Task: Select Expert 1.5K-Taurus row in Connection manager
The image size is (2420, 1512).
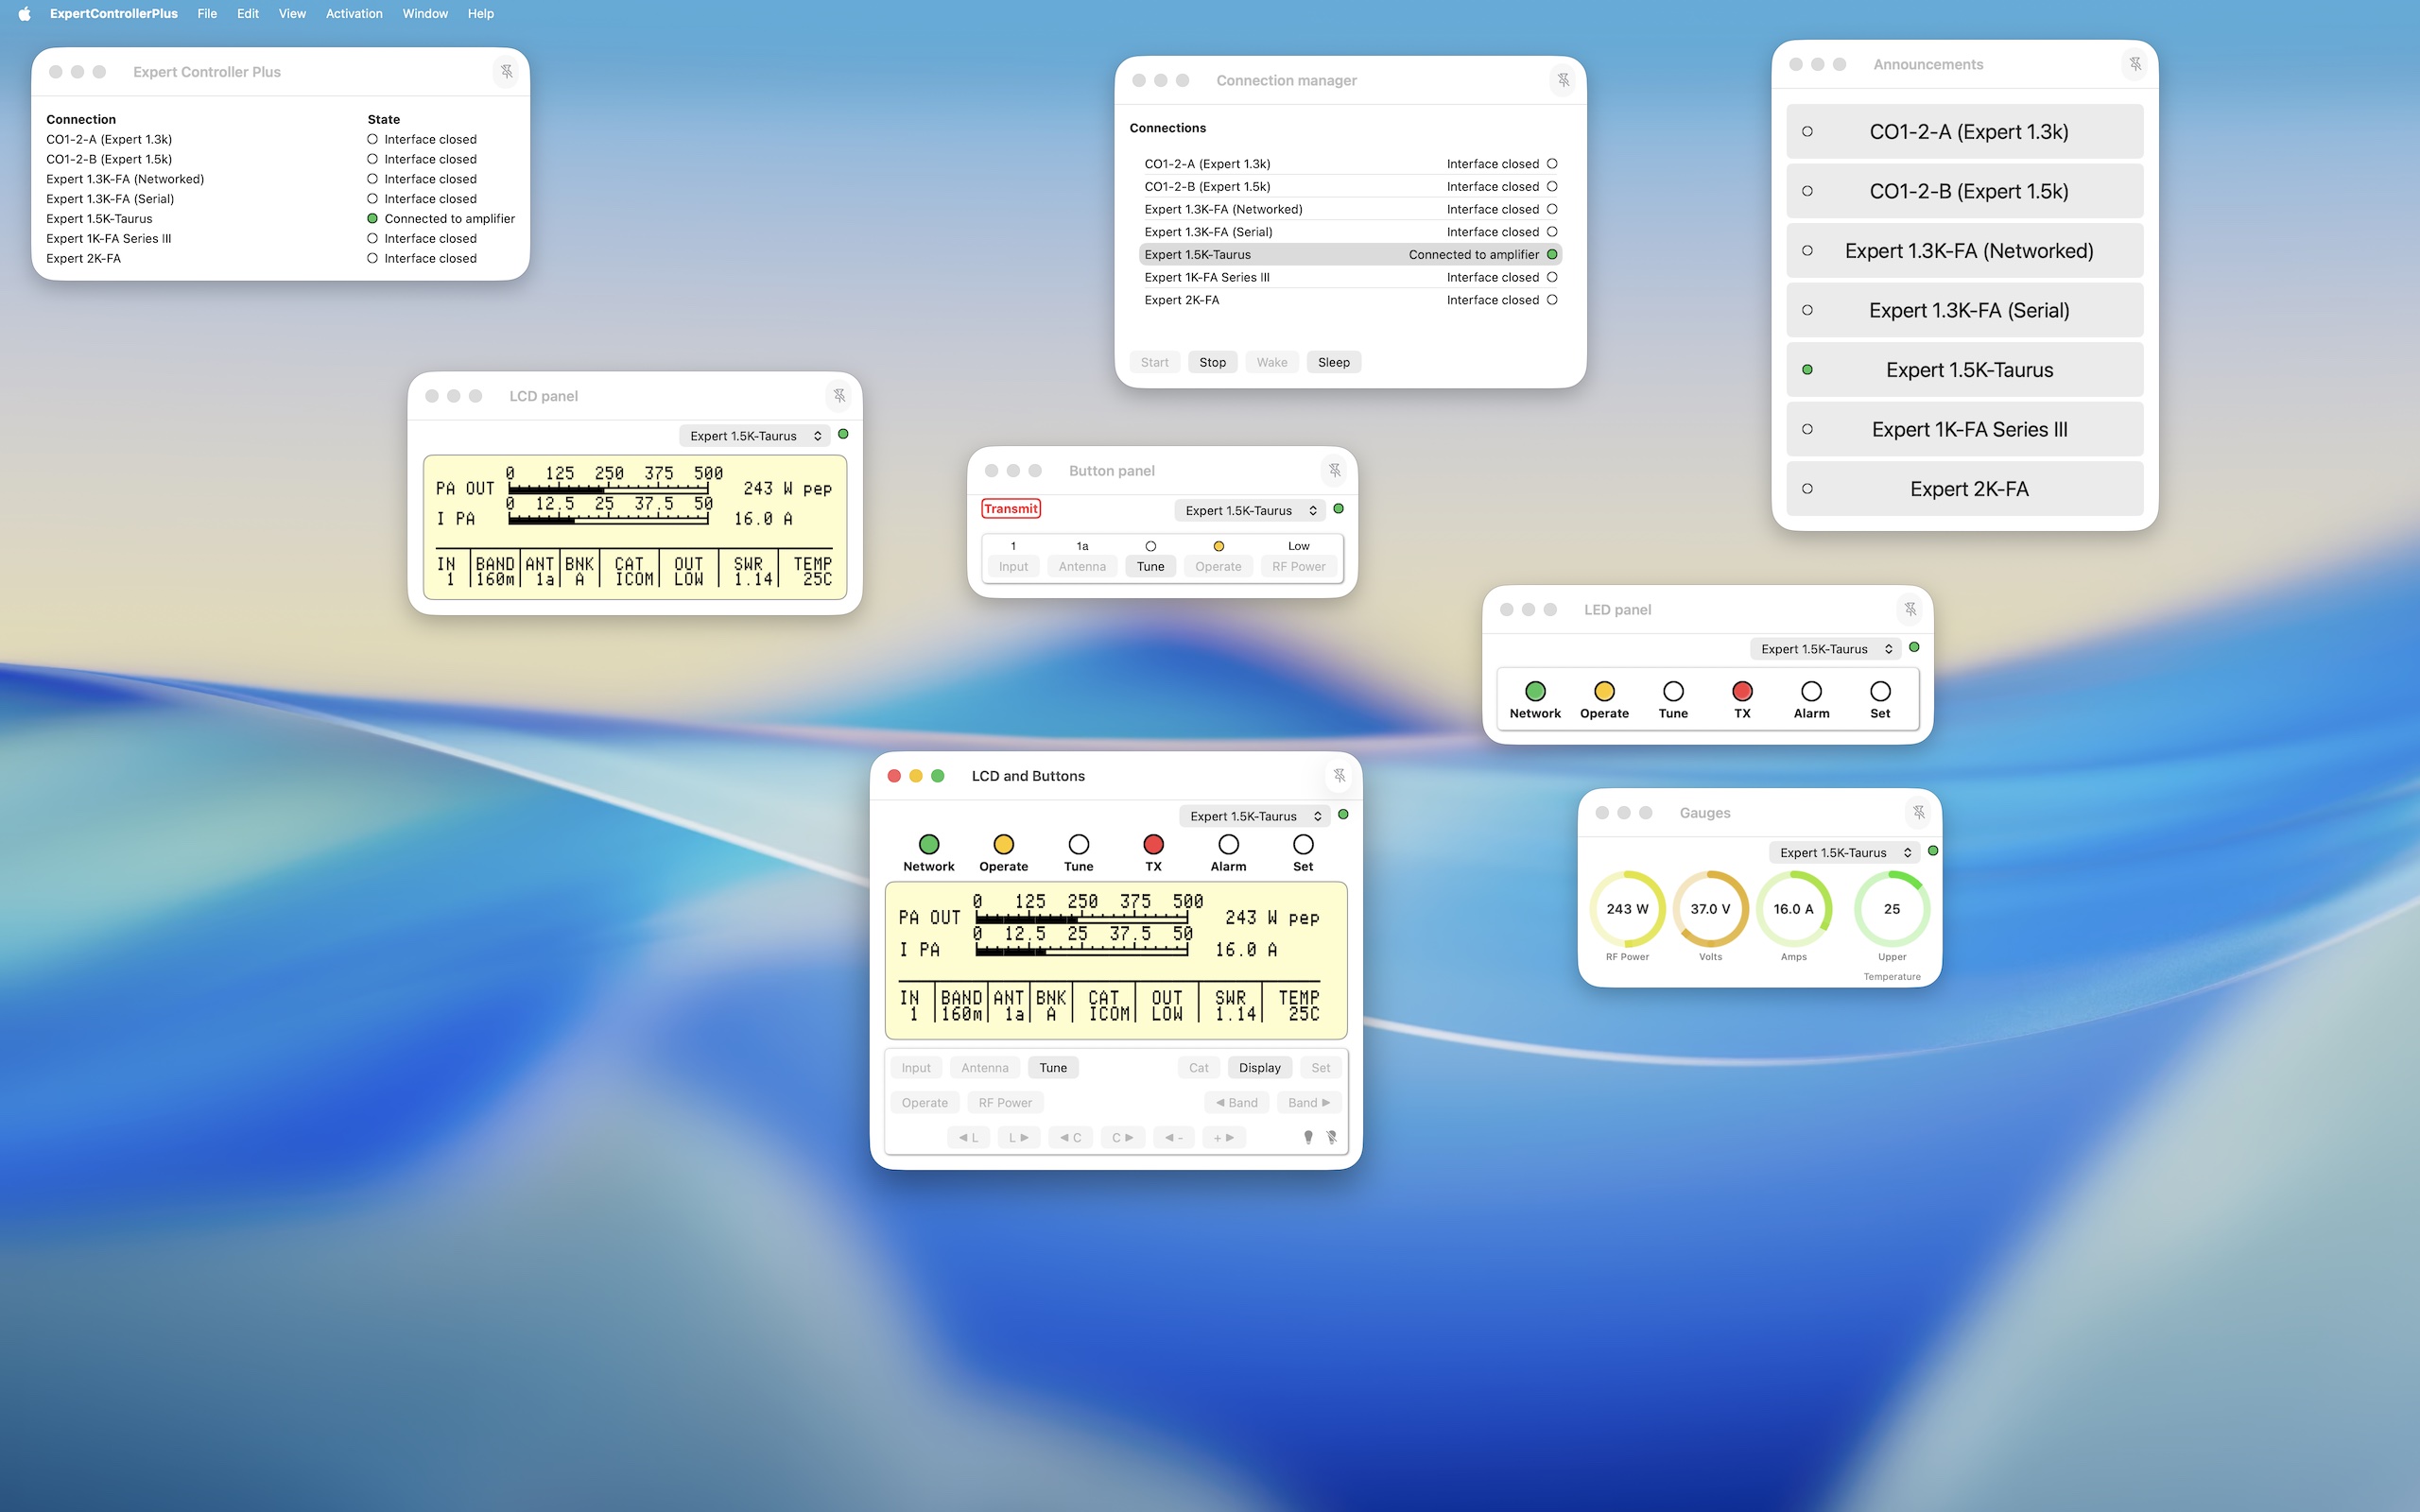Action: click(x=1350, y=255)
